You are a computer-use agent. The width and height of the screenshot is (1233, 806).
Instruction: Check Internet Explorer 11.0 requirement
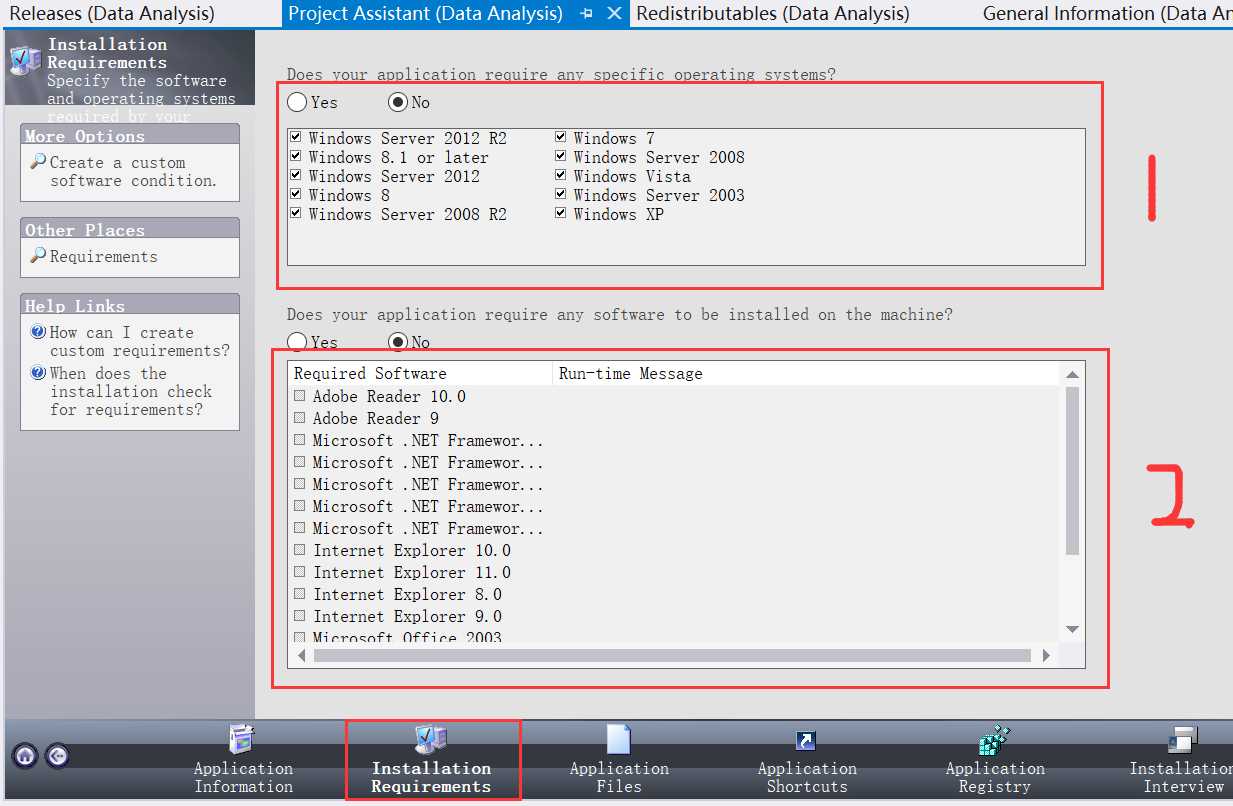pyautogui.click(x=300, y=572)
